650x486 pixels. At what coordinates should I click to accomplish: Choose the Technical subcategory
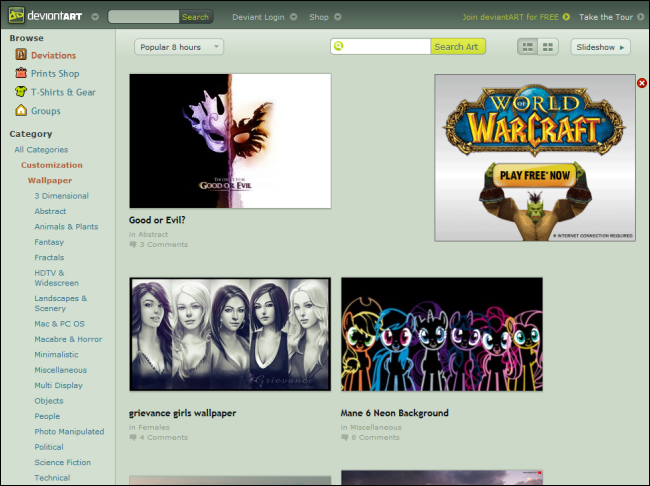(x=52, y=477)
